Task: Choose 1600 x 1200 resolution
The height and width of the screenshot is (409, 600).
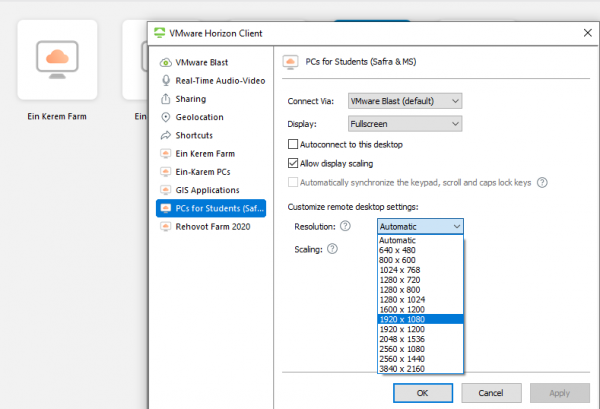Action: (x=420, y=310)
